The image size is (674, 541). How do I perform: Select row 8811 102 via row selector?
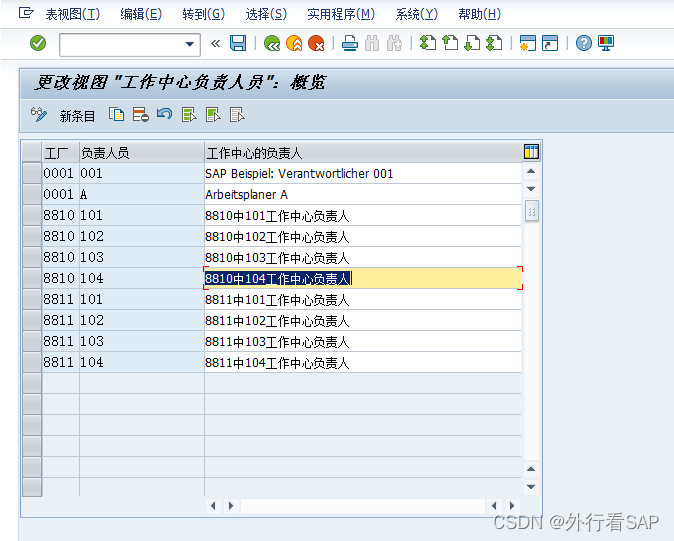click(x=32, y=321)
